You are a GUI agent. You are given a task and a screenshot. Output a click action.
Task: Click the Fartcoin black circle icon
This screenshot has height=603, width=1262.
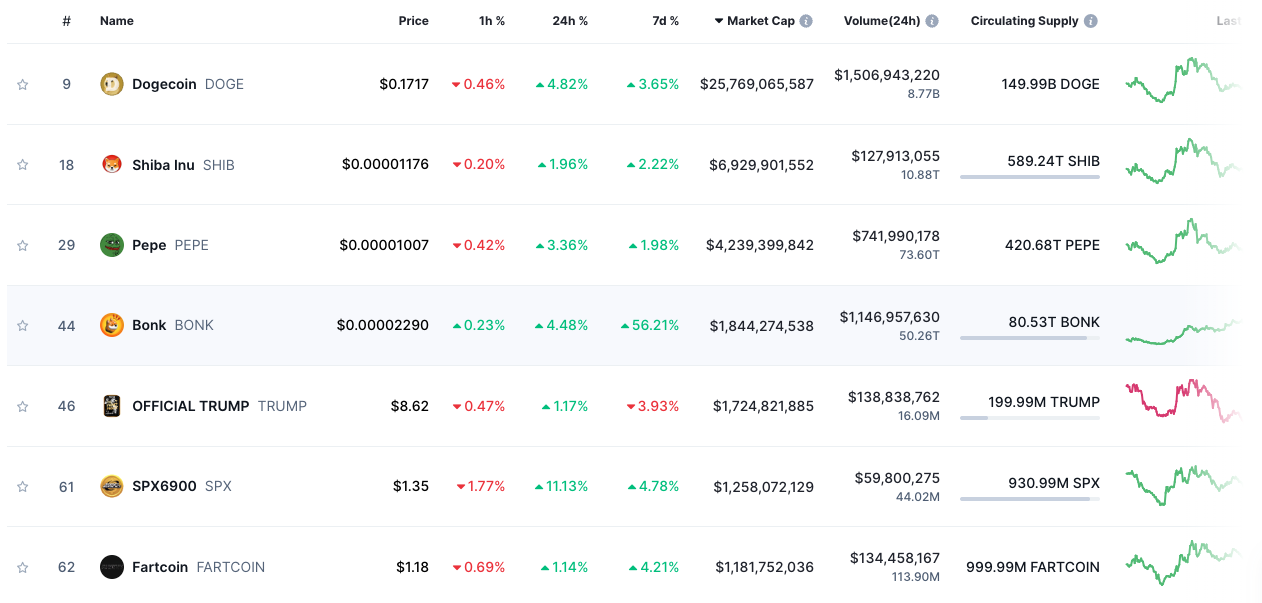coord(112,567)
